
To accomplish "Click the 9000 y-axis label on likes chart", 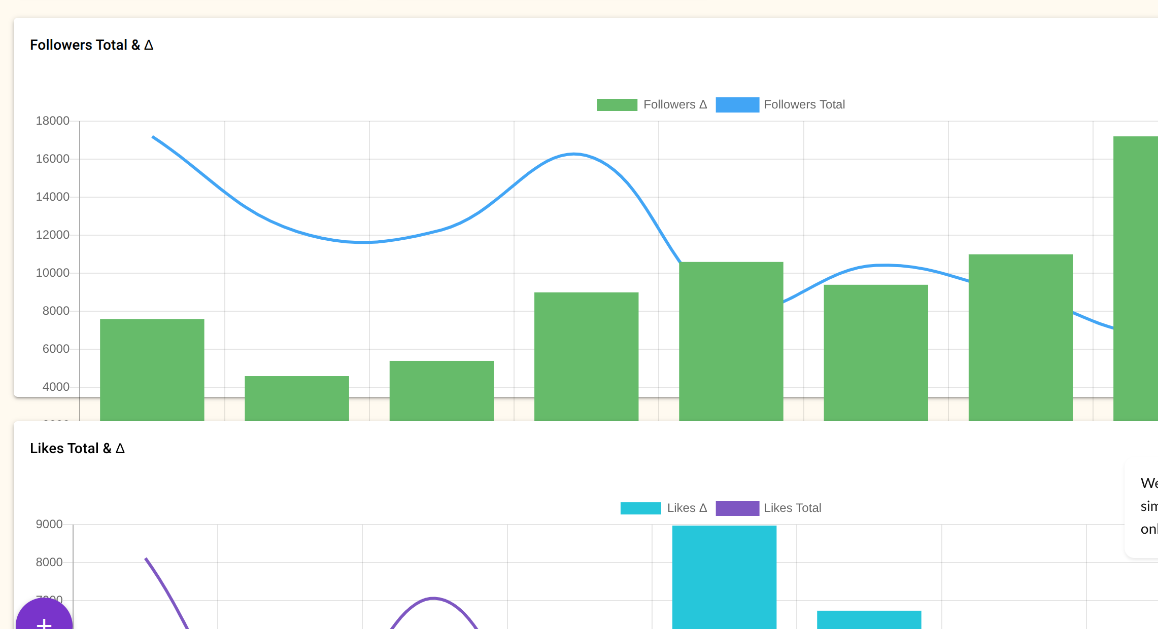I will (x=49, y=524).
